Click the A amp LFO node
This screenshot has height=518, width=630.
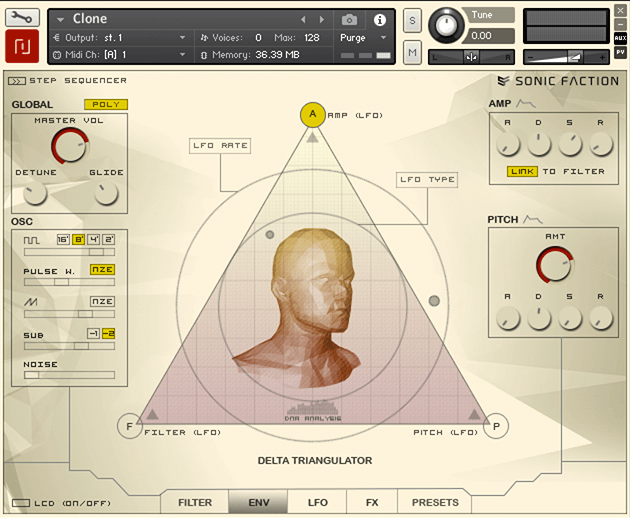[312, 114]
